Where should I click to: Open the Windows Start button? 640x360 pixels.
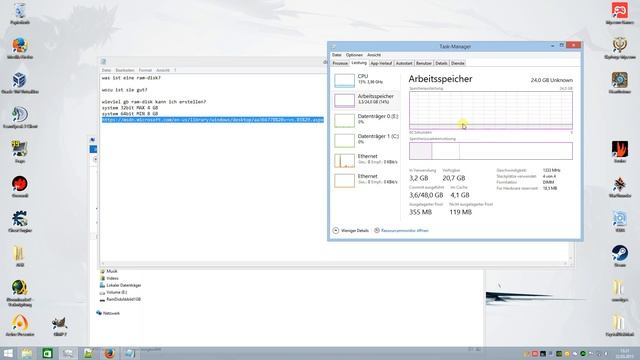8,353
